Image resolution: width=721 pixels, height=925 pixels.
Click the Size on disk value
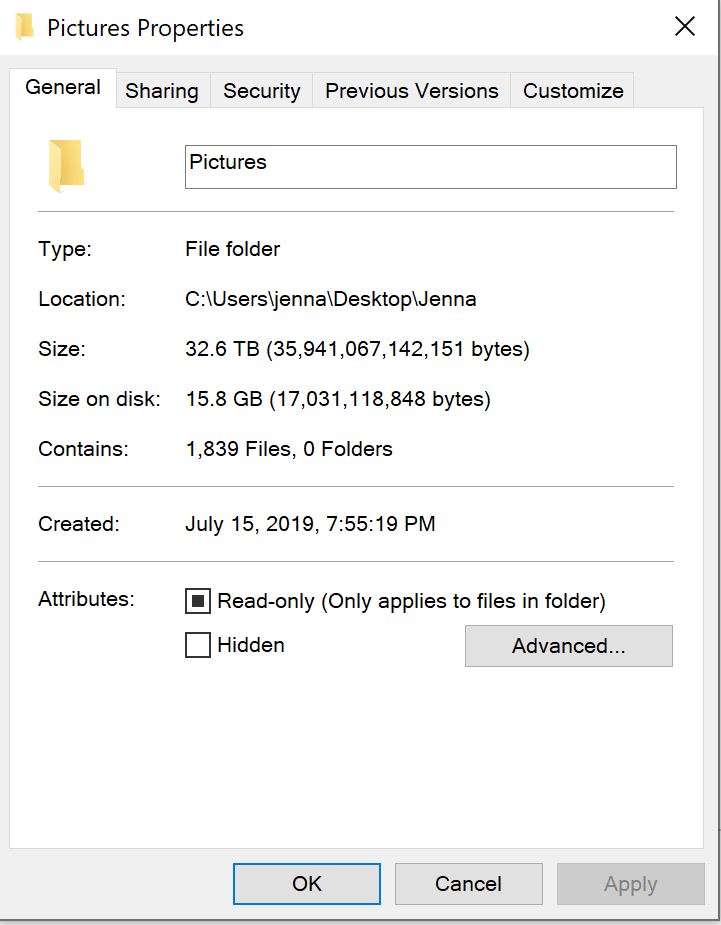pyautogui.click(x=338, y=399)
